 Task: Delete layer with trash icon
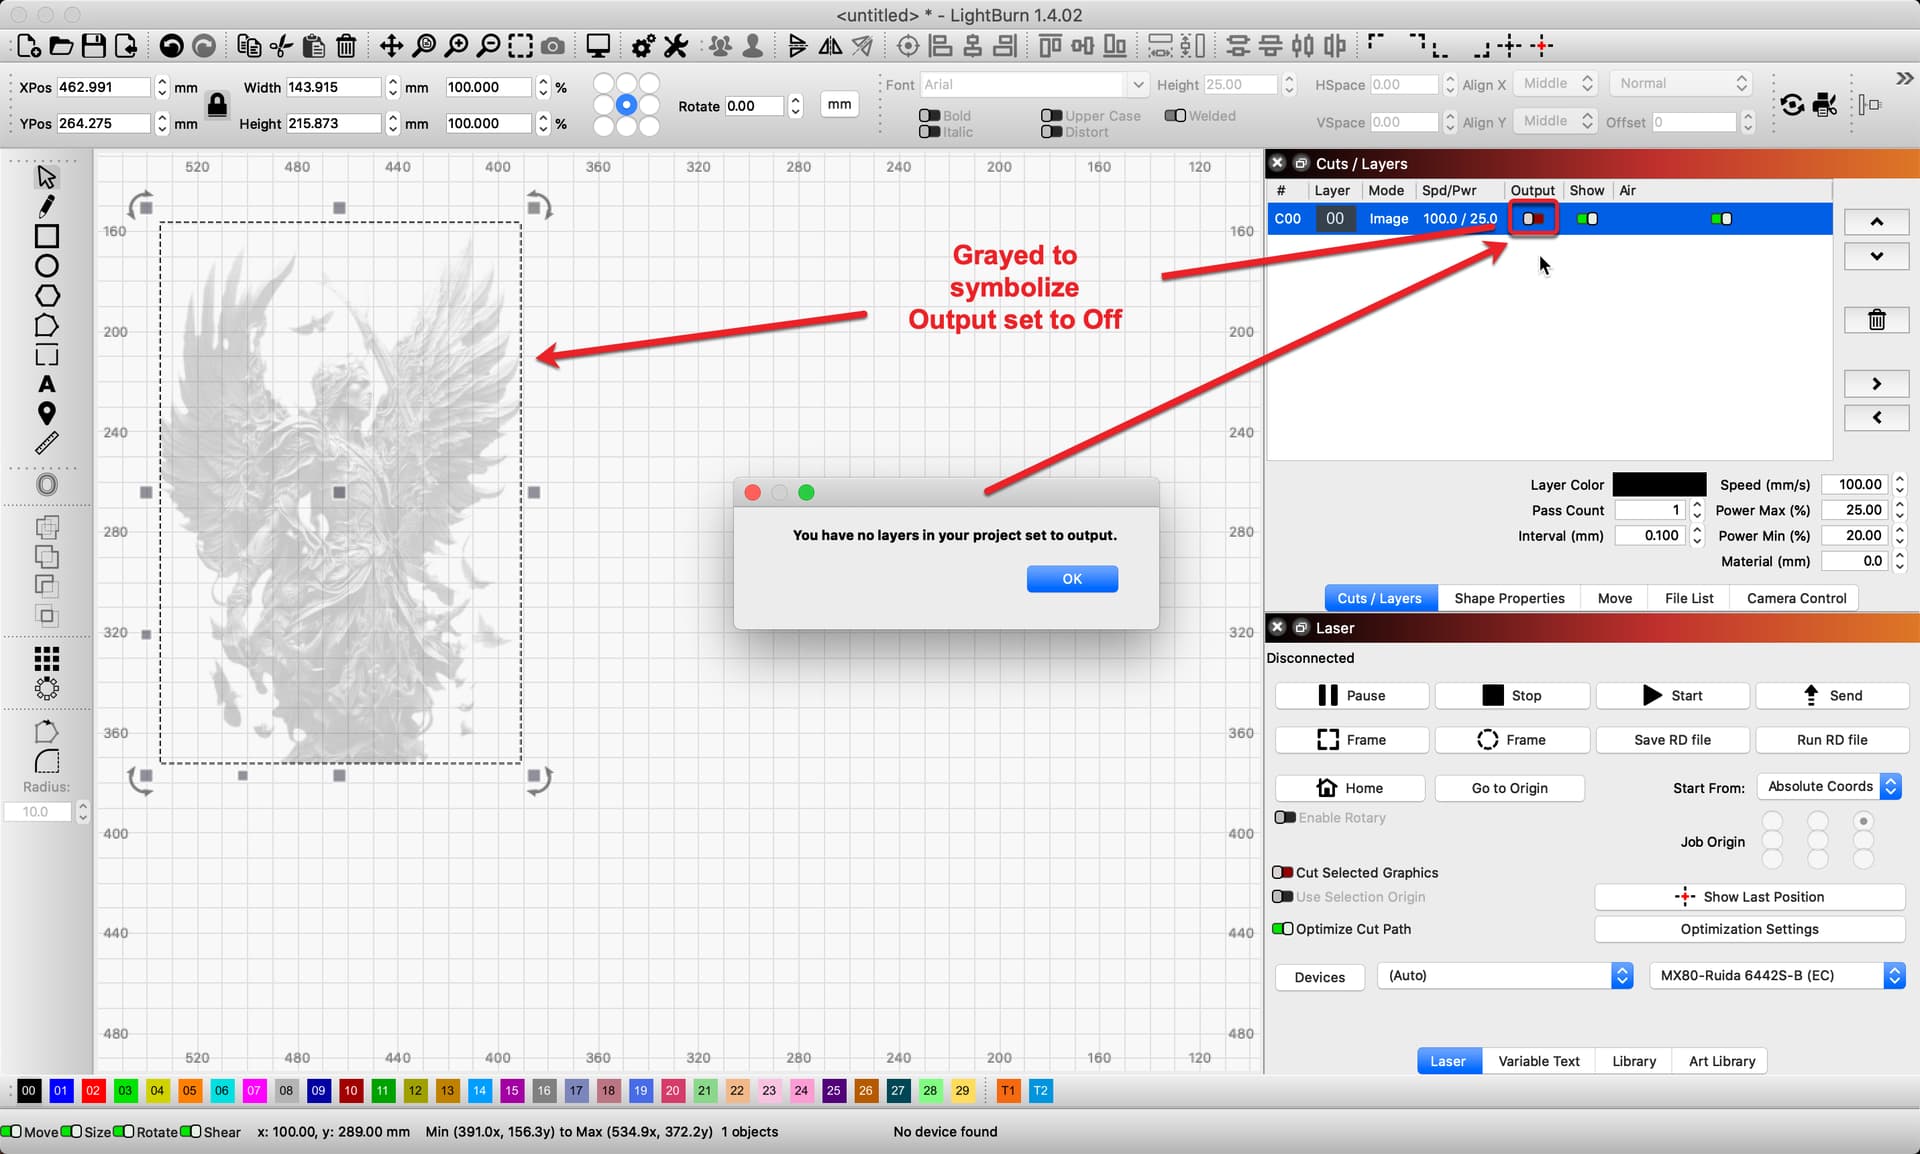pos(1876,320)
